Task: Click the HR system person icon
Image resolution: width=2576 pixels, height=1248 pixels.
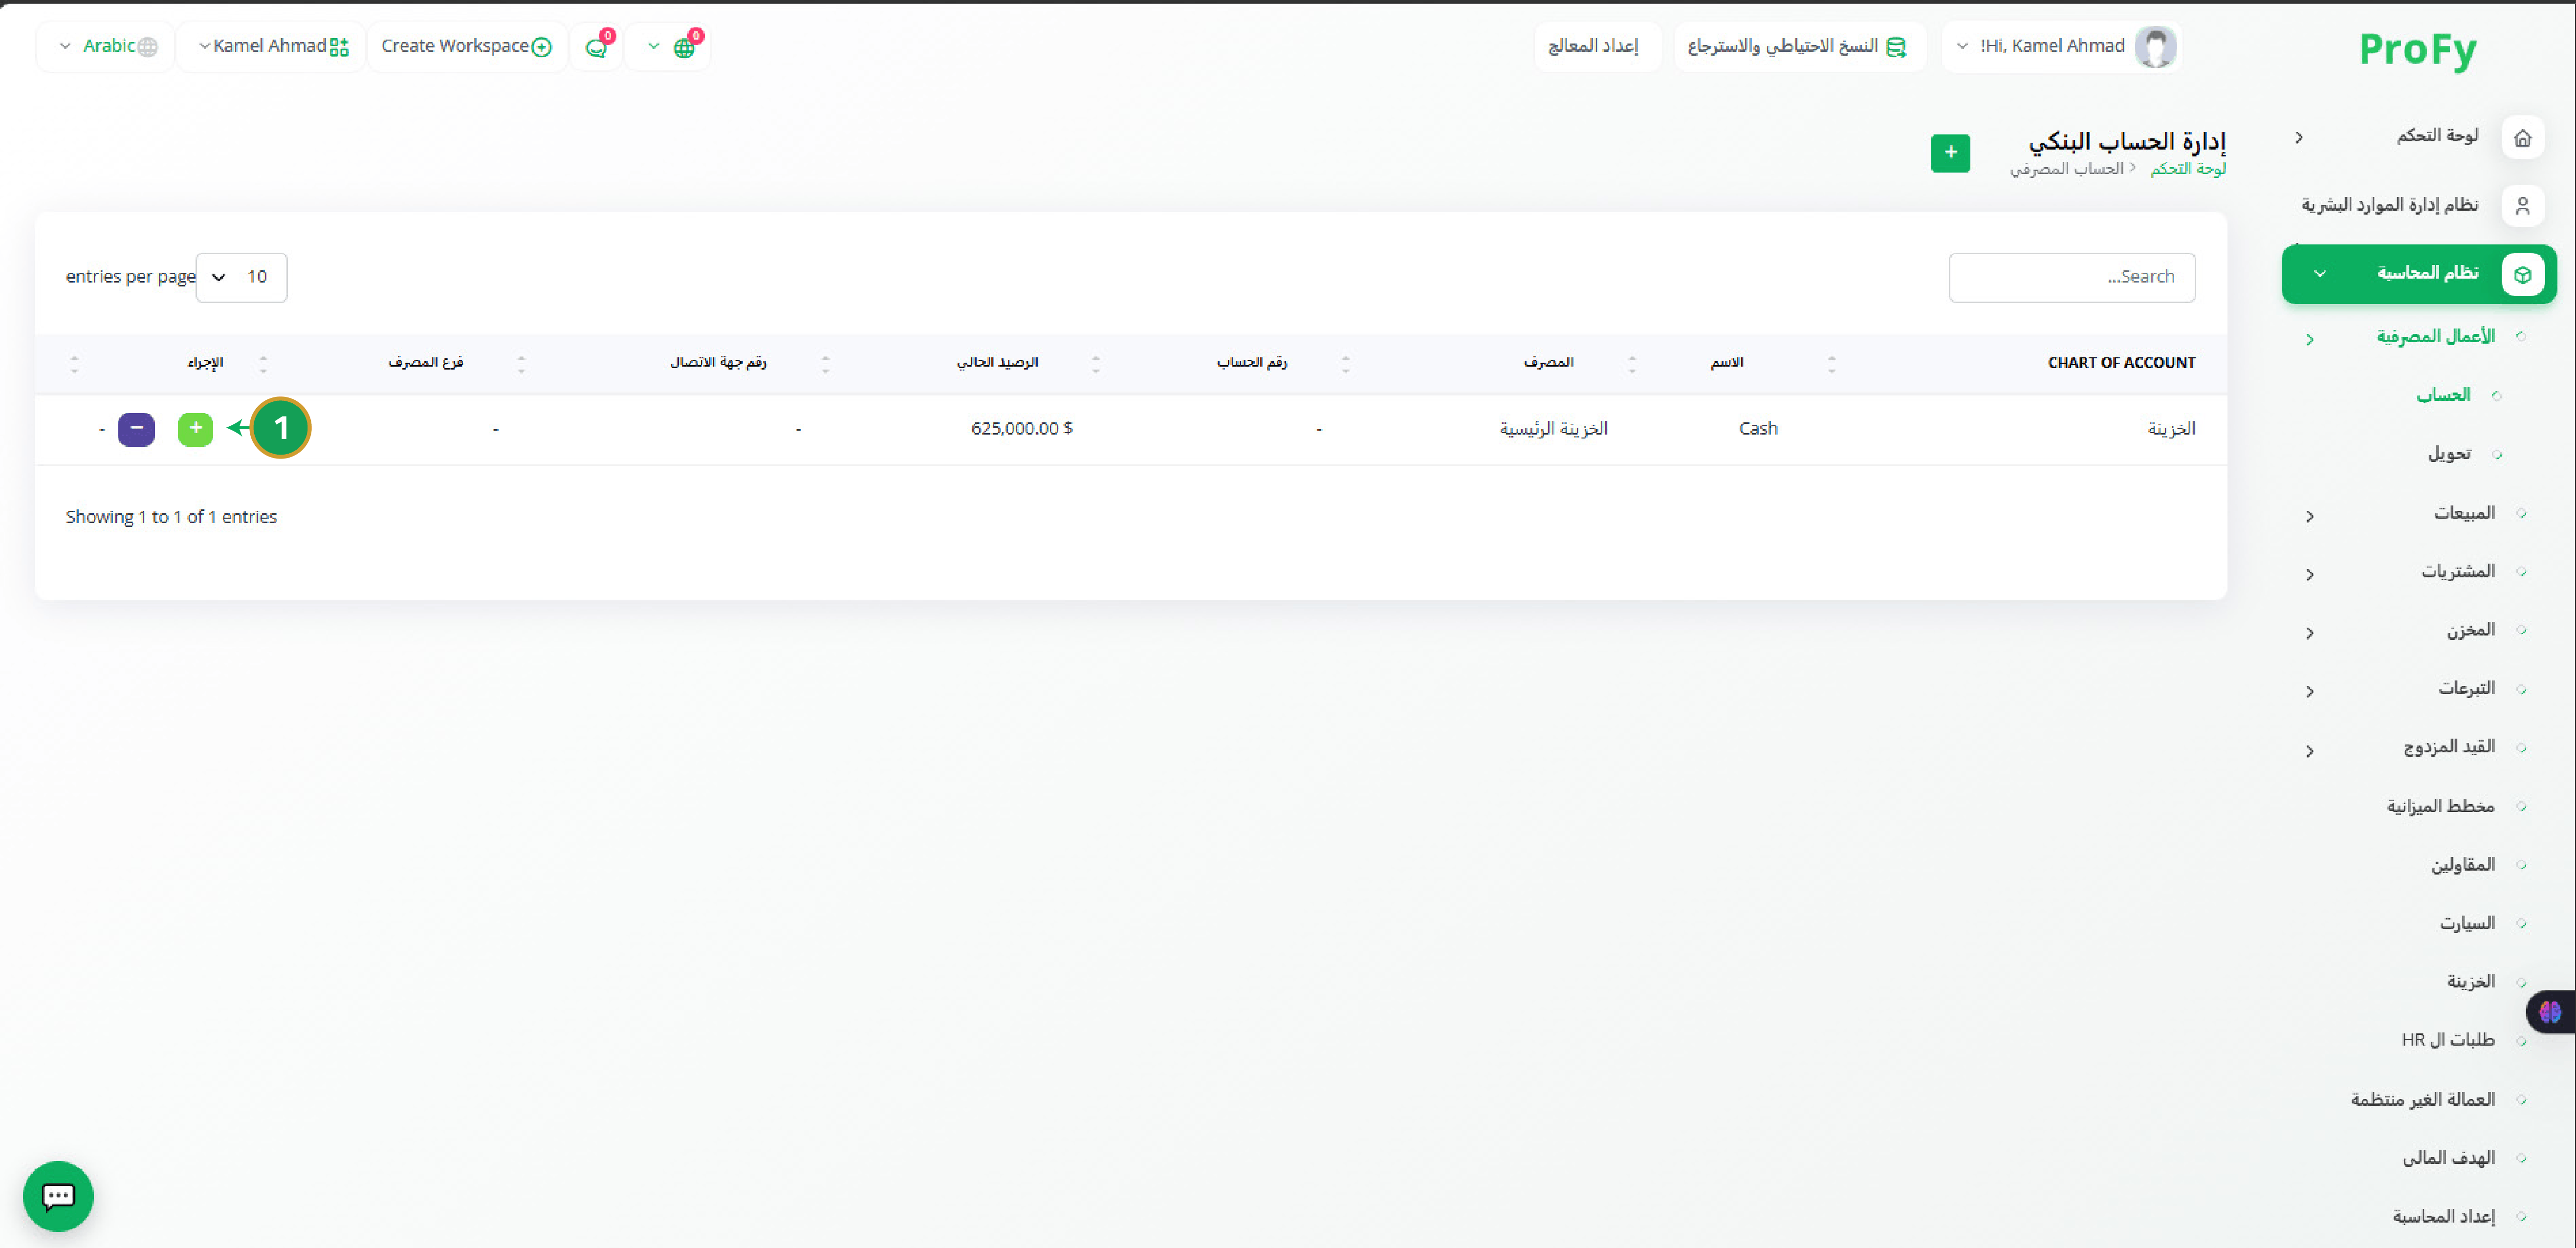Action: [2522, 206]
